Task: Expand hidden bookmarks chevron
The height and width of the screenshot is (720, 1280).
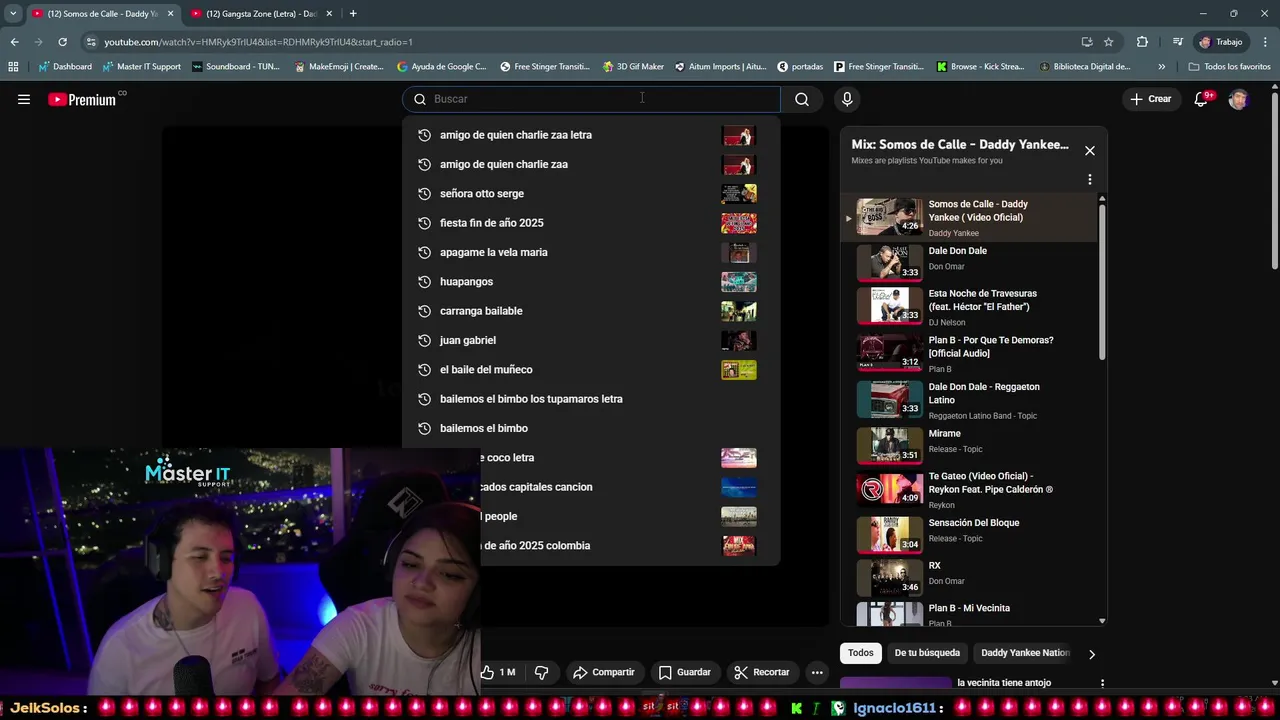Action: (1161, 67)
